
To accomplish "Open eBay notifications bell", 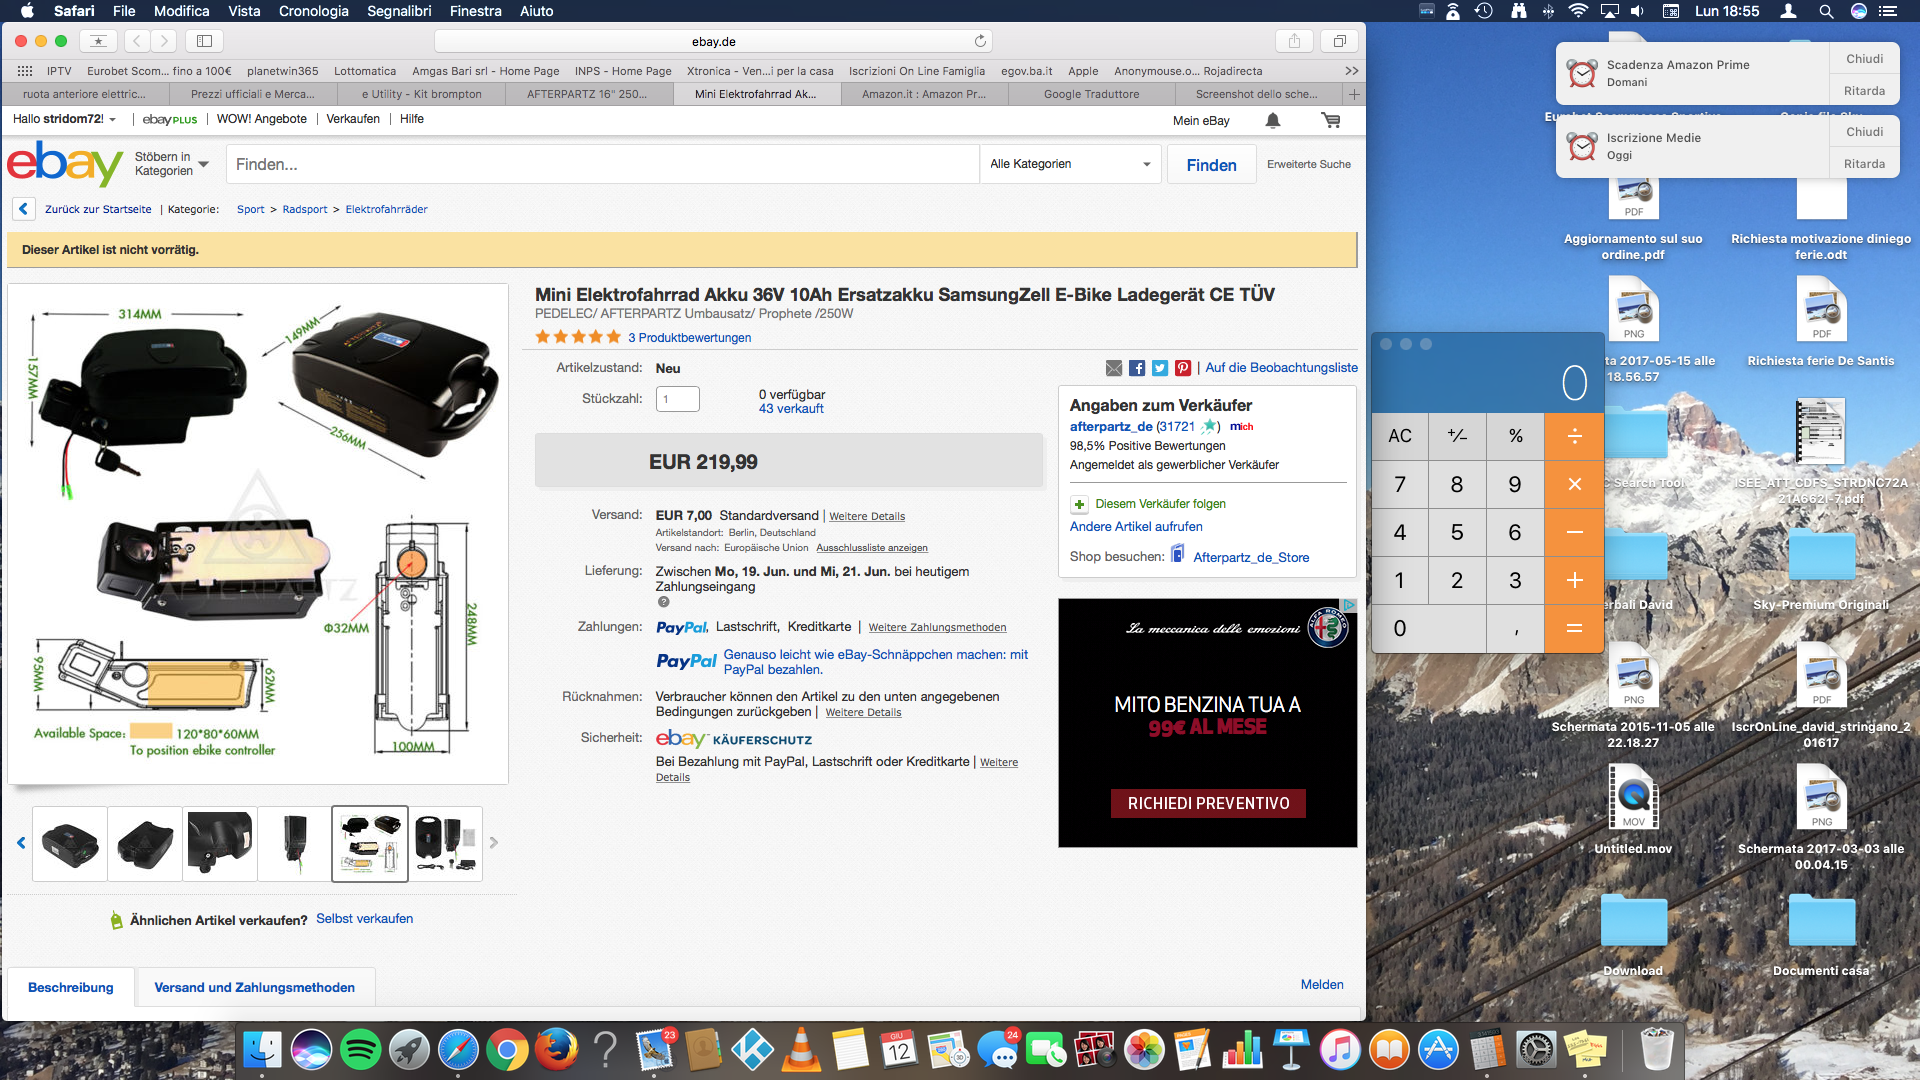I will click(1272, 120).
